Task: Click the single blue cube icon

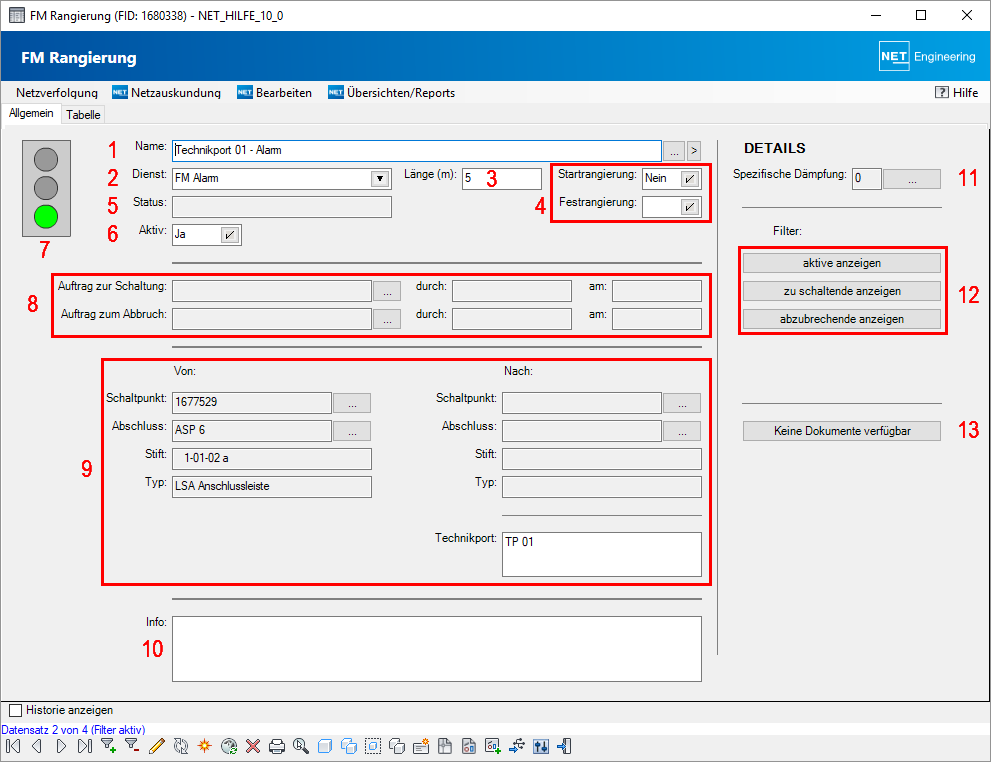Action: click(x=325, y=746)
